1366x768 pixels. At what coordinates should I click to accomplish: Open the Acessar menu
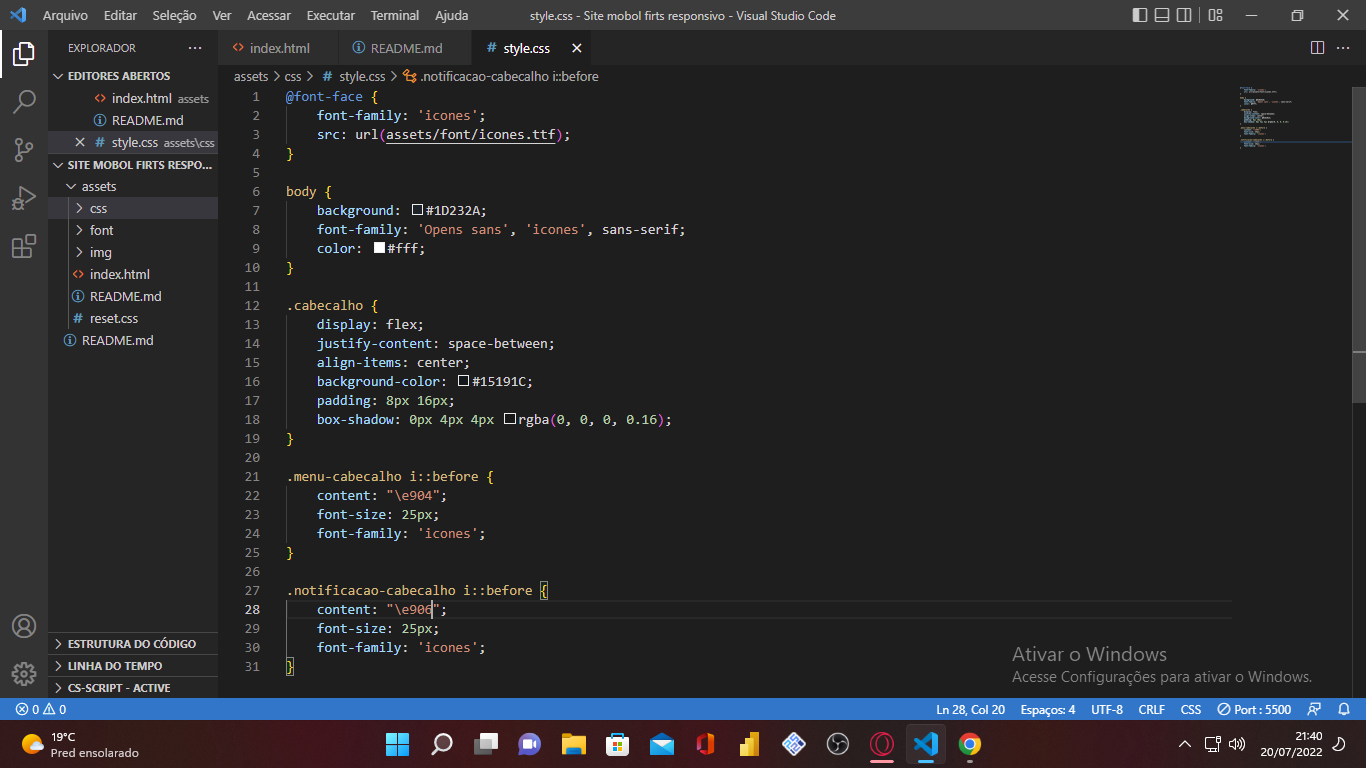(x=268, y=16)
